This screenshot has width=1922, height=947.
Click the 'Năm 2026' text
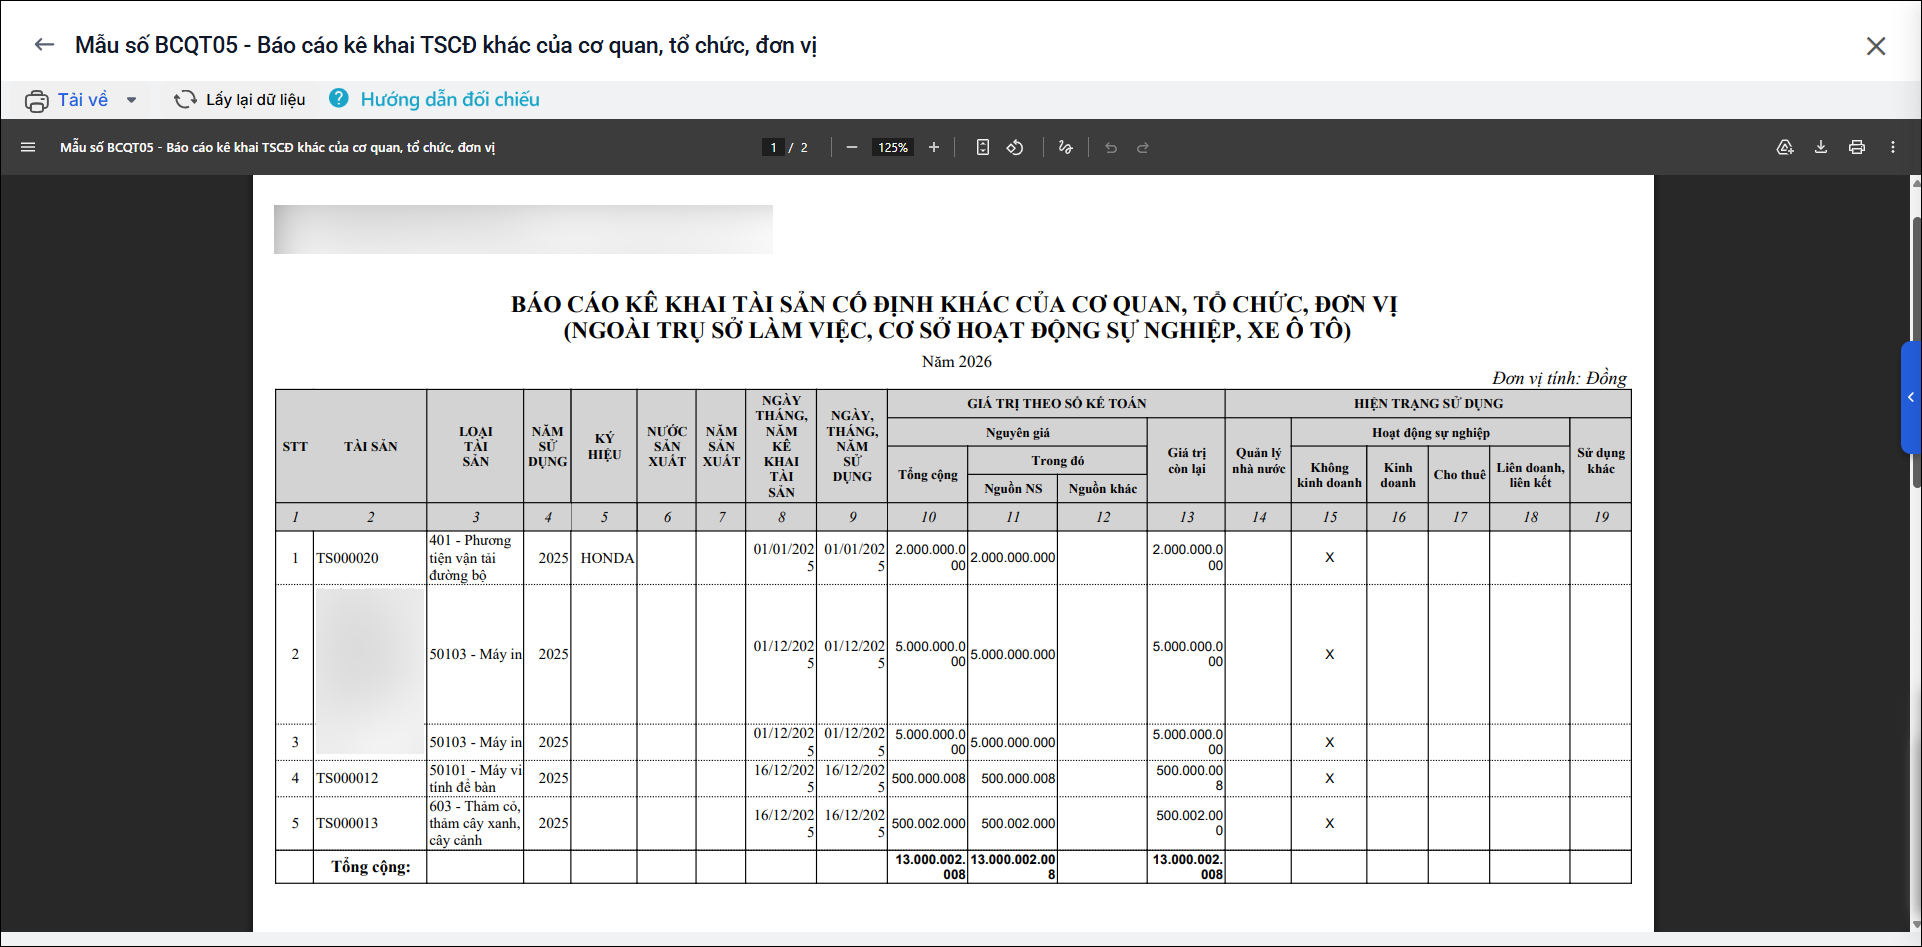click(x=957, y=361)
